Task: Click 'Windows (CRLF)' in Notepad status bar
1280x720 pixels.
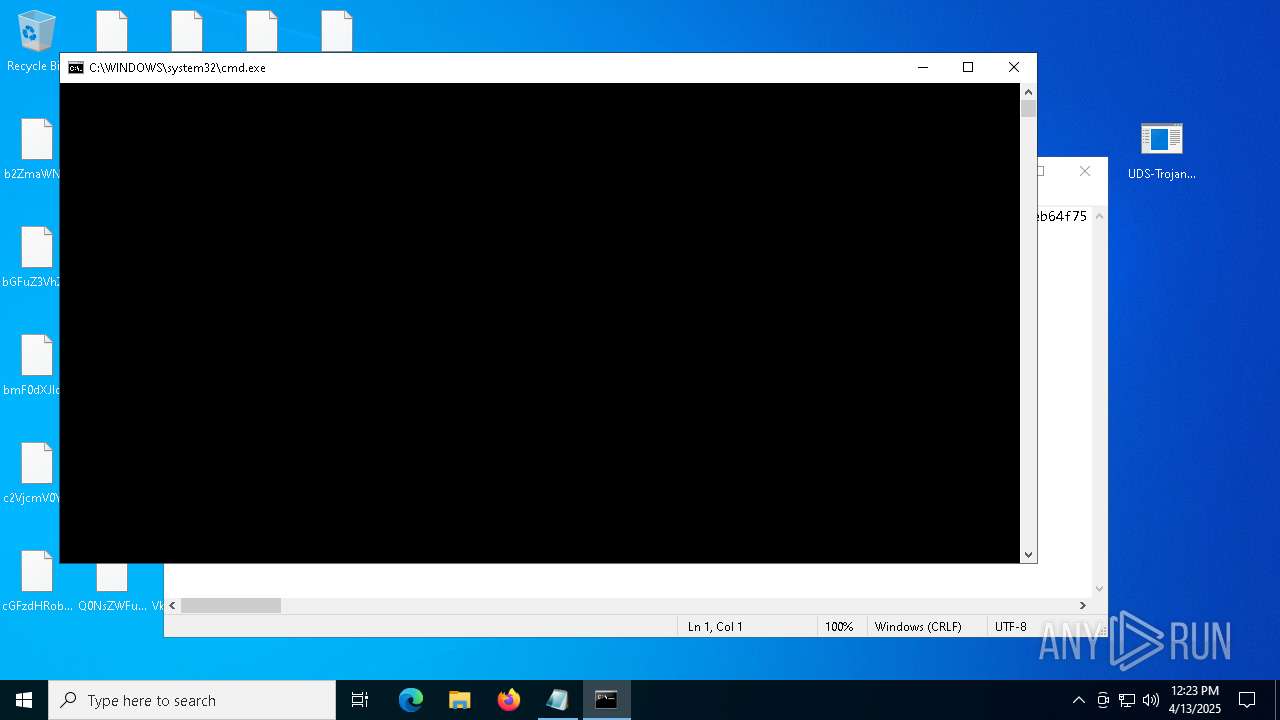Action: coord(918,627)
